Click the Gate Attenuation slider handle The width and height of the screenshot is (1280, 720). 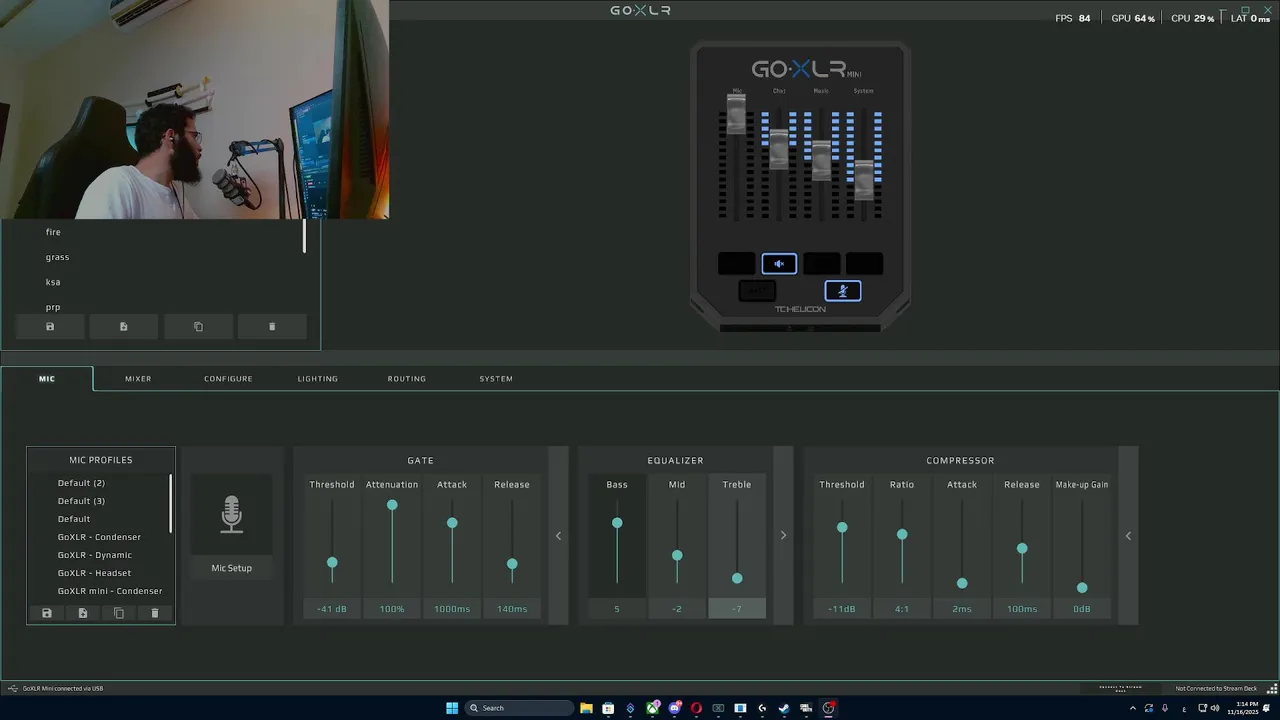pyautogui.click(x=392, y=505)
